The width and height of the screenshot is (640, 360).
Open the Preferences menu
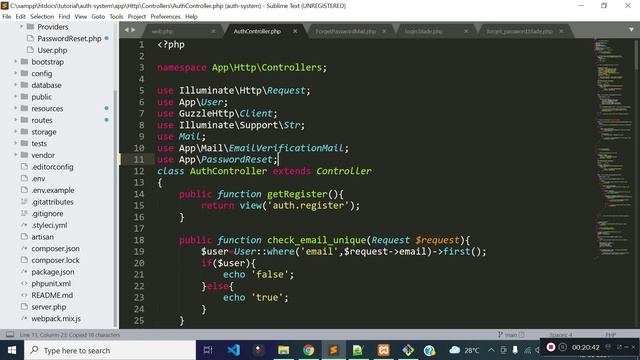[x=165, y=16]
